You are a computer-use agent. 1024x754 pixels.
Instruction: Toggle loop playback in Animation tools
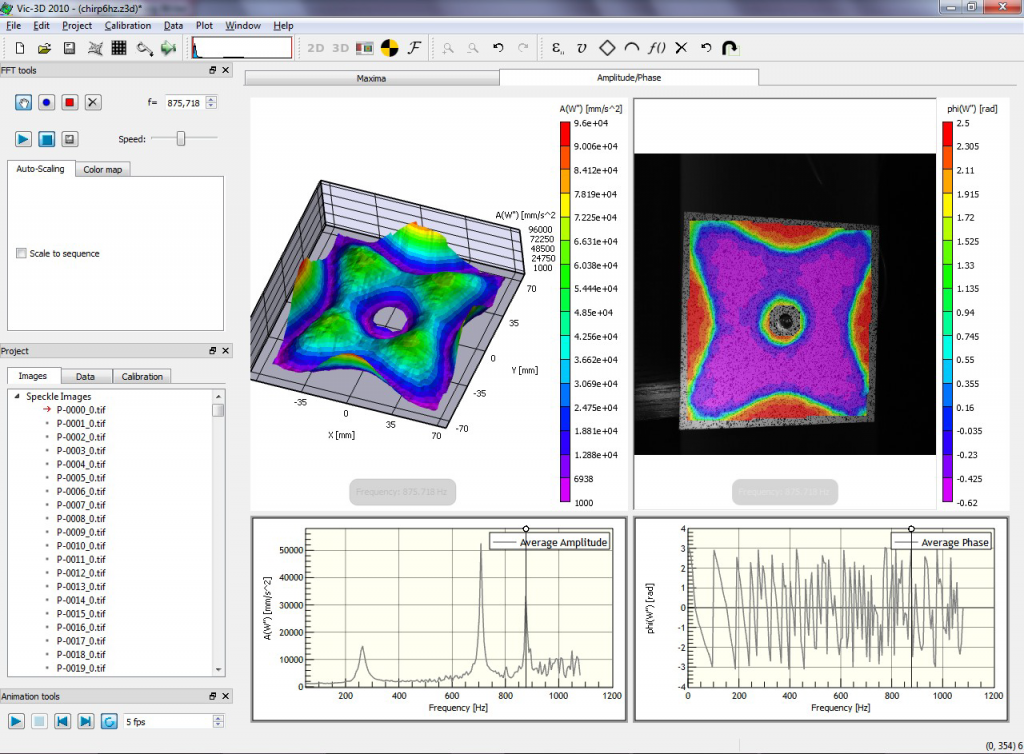coord(109,721)
